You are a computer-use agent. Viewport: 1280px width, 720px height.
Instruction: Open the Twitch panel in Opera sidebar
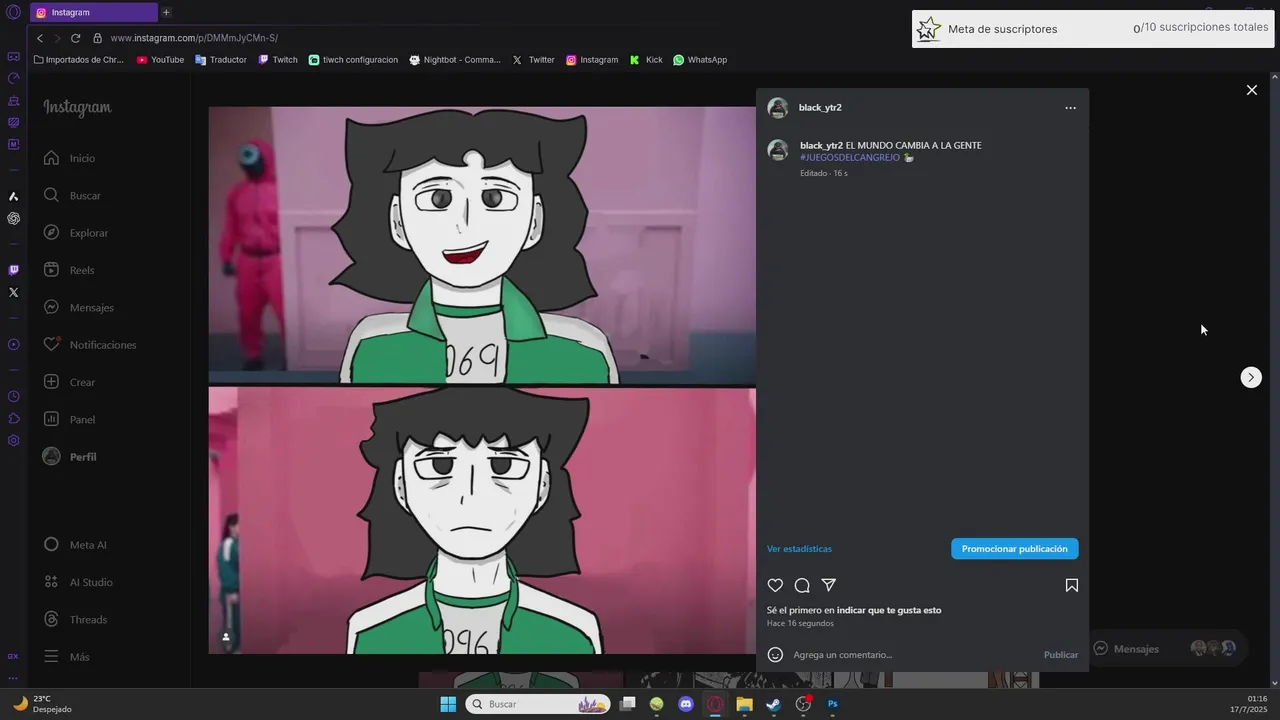point(13,270)
